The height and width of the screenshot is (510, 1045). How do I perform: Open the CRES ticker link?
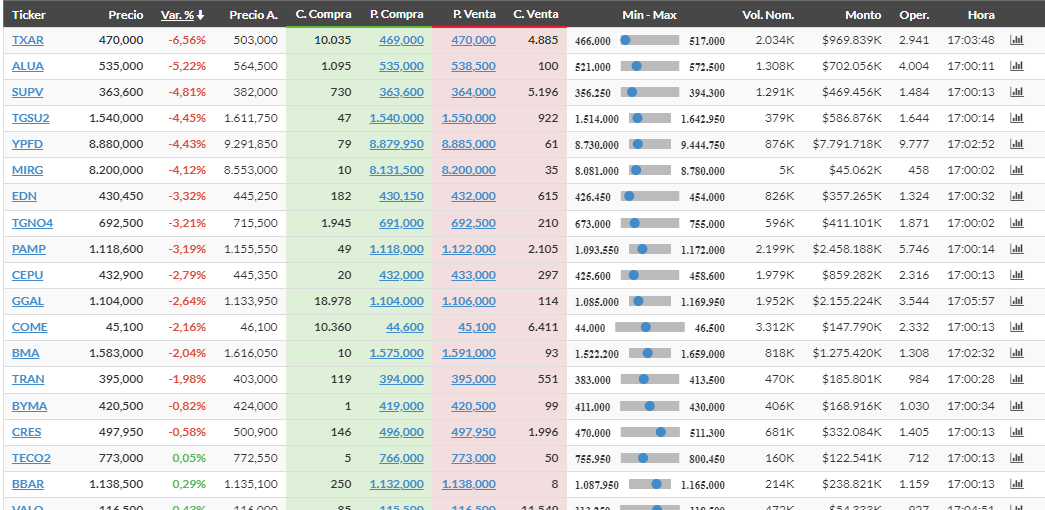point(27,432)
